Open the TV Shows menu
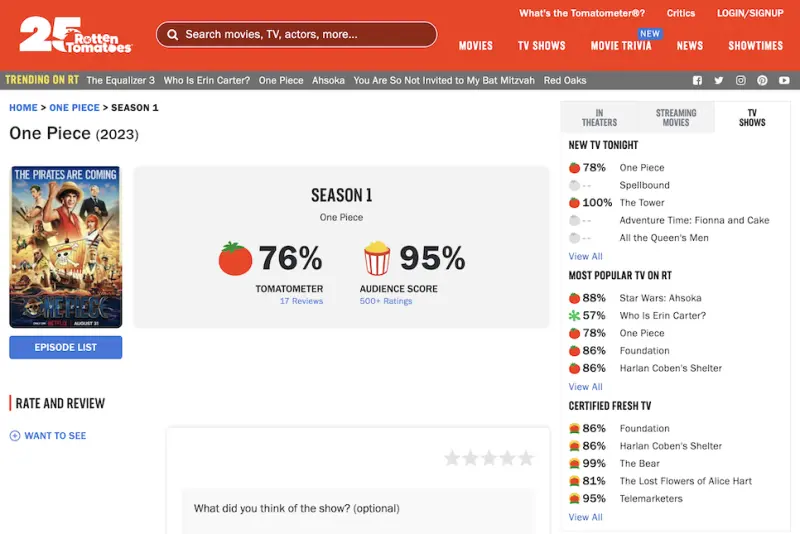 [541, 46]
